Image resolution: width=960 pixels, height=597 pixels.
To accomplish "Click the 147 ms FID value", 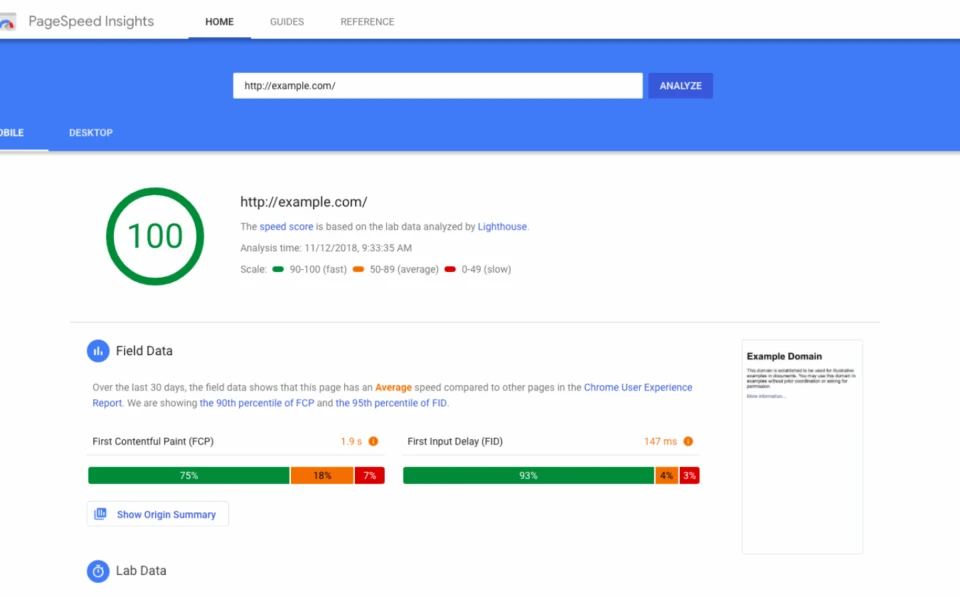I will (660, 441).
